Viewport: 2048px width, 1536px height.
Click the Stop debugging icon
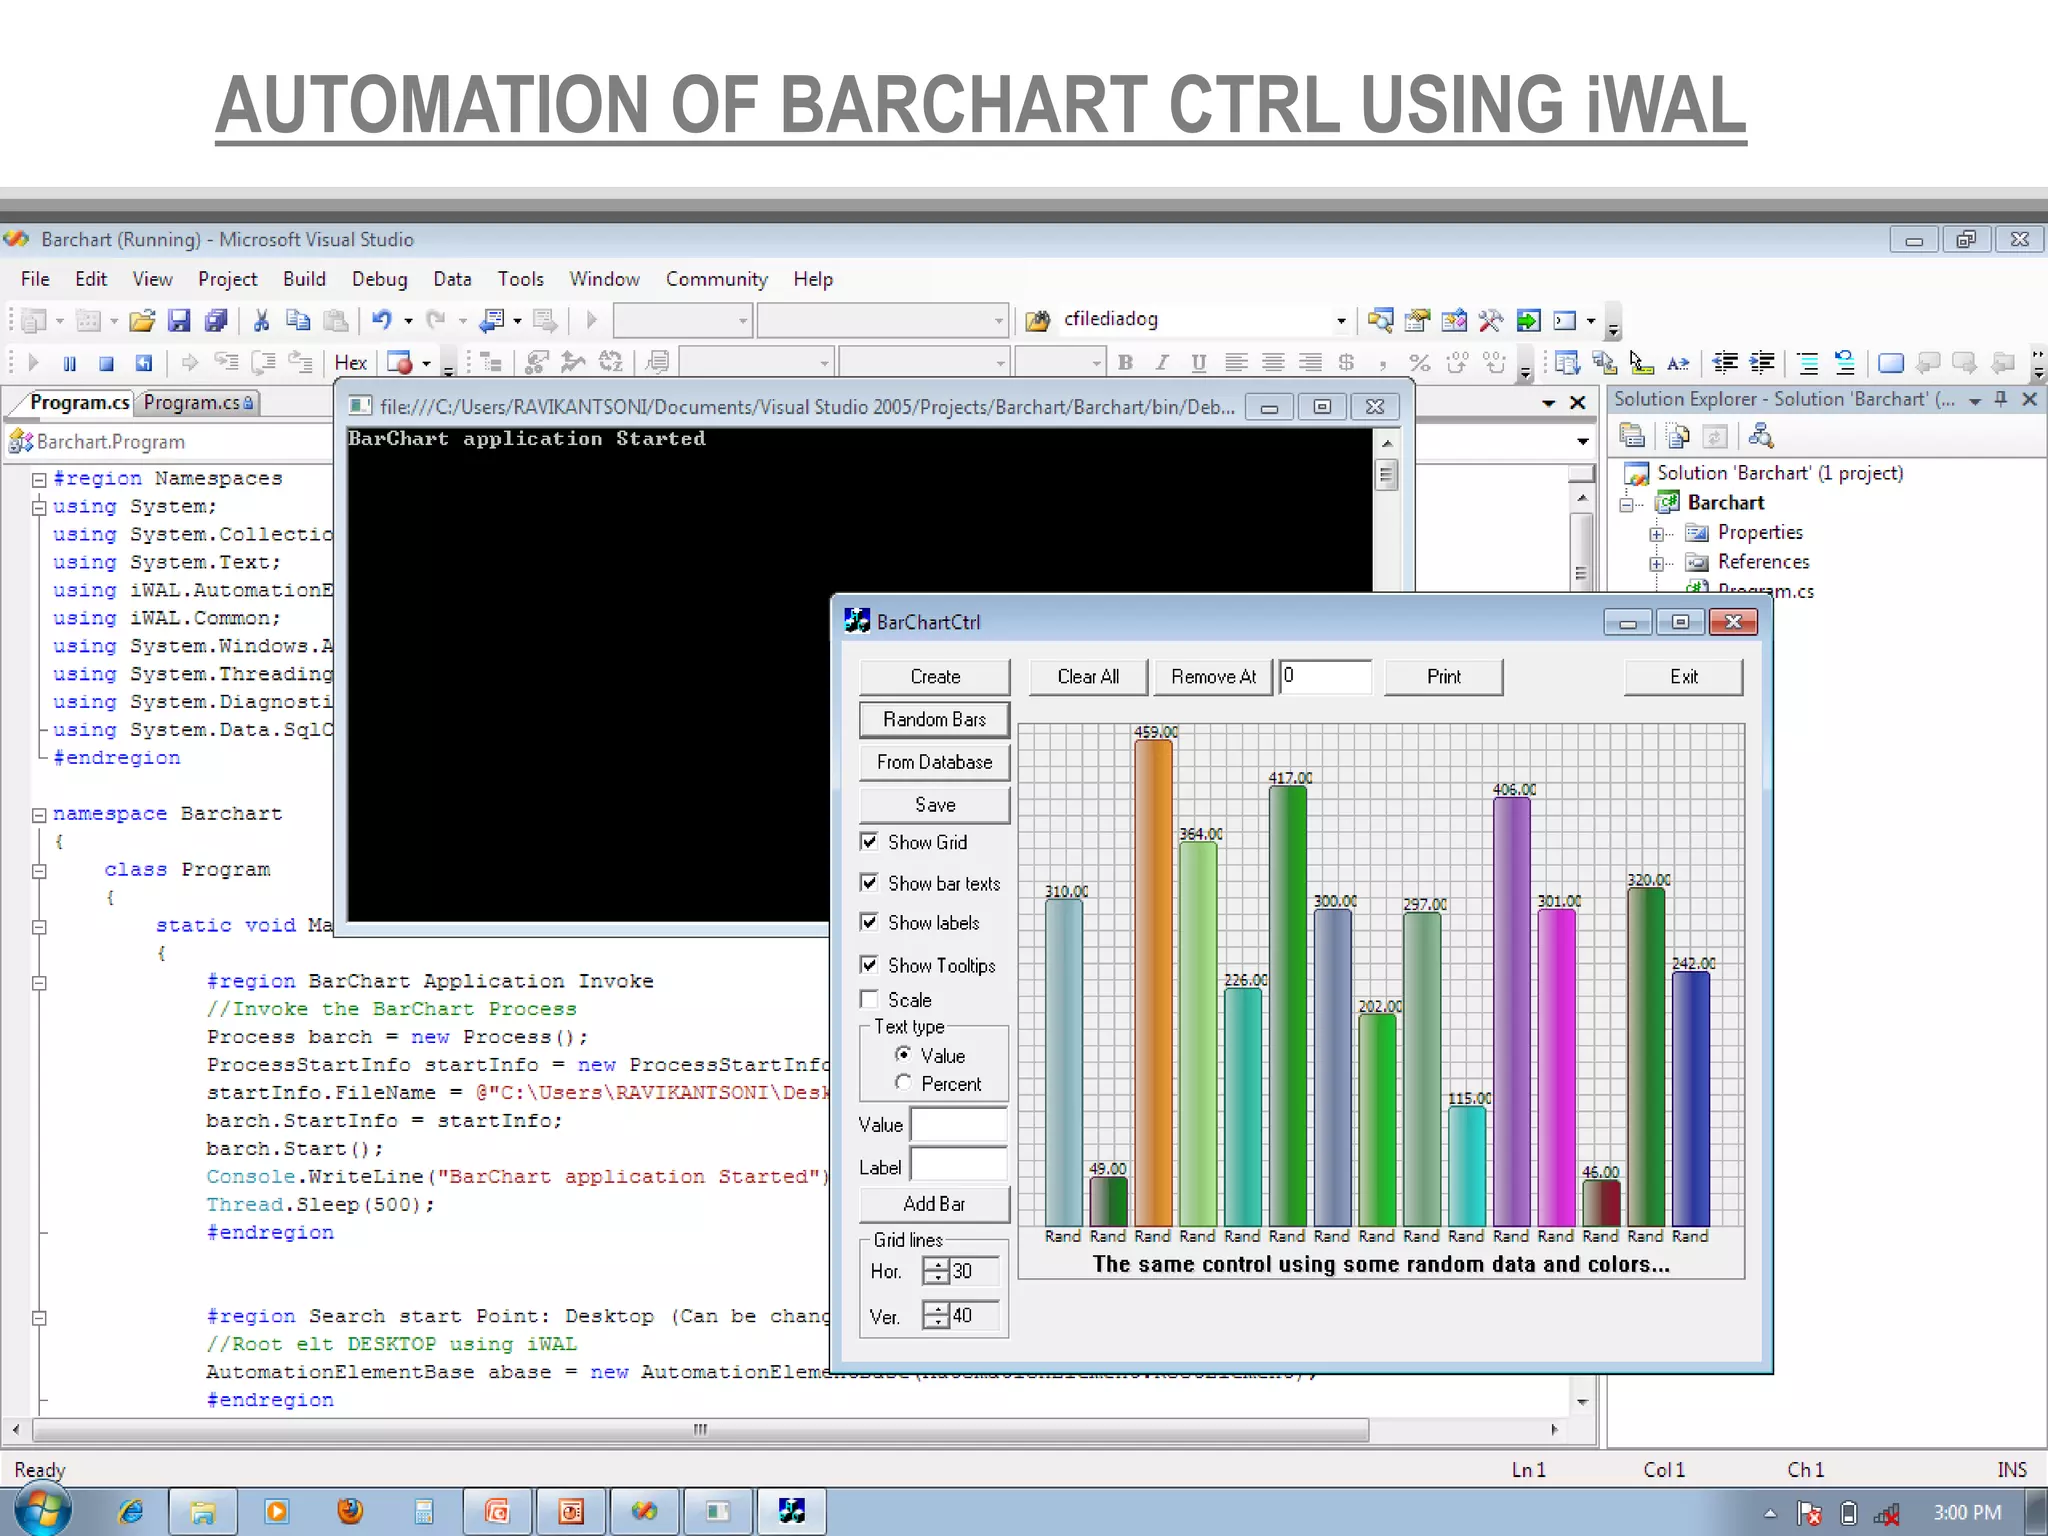point(106,363)
